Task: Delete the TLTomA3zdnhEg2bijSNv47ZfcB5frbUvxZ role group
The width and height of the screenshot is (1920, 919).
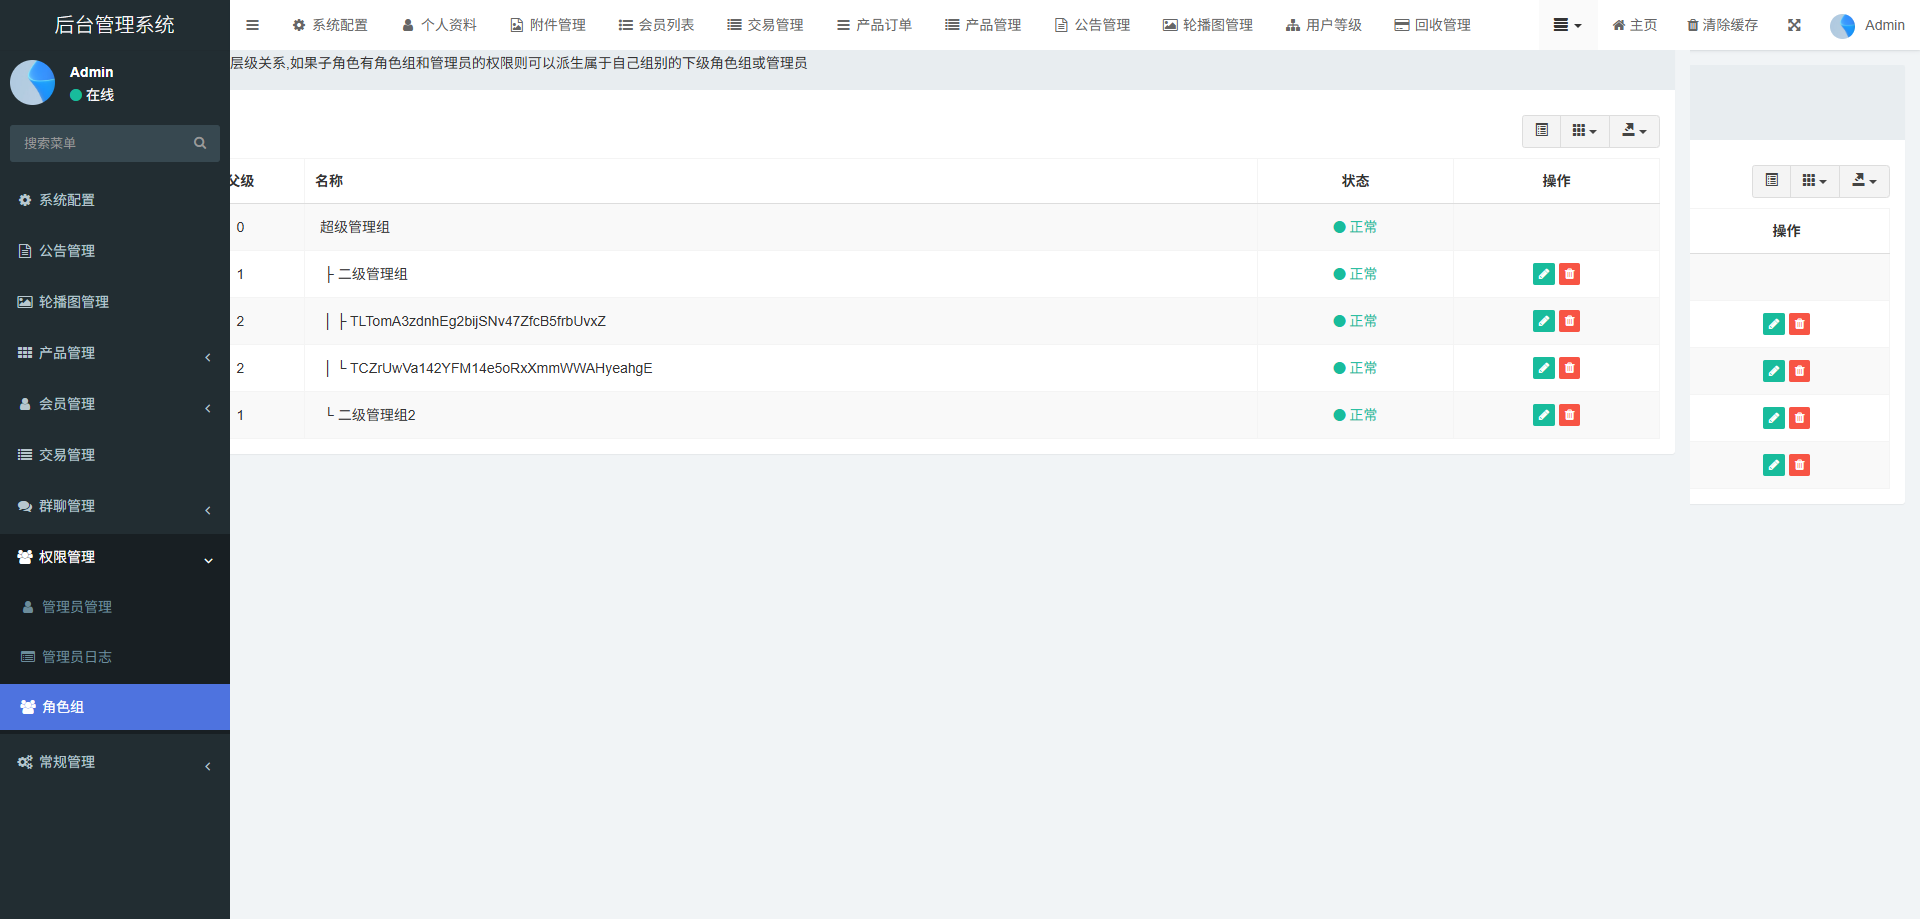Action: point(1569,321)
